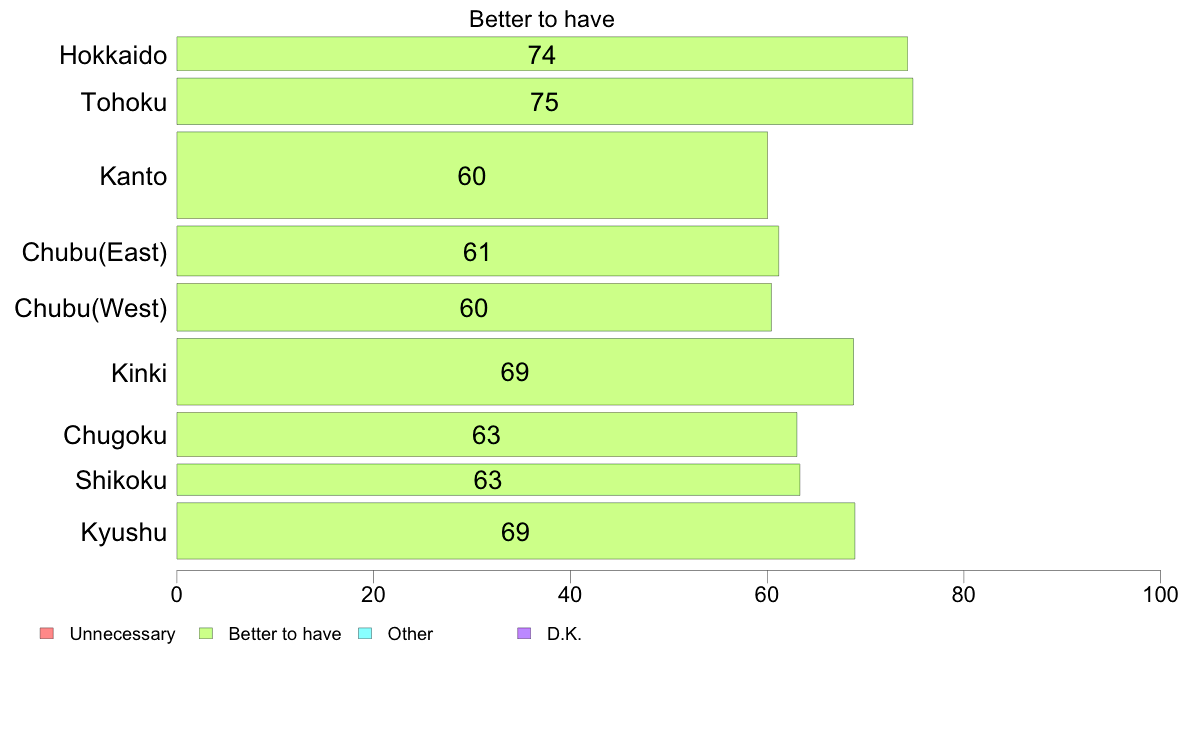This screenshot has height=736, width=1188.
Task: Click the Unnecessary legend label
Action: pos(122,634)
